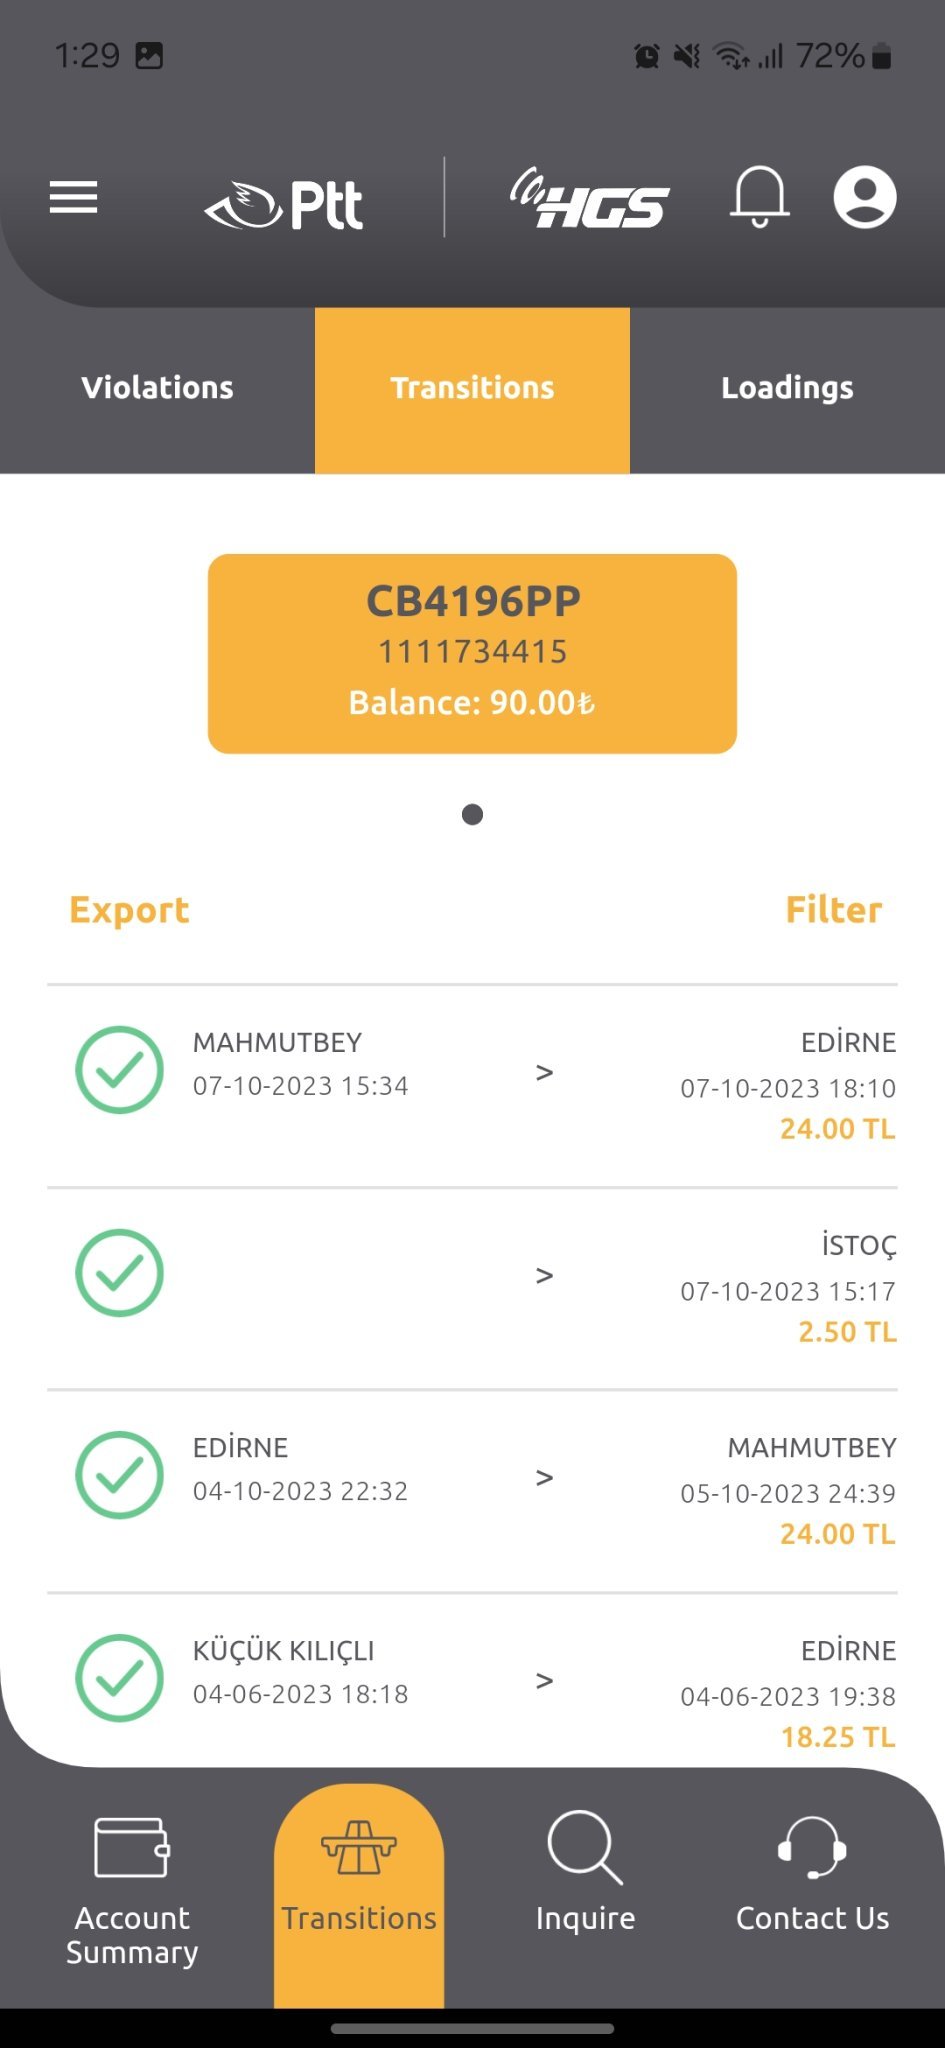Expand the Mahmutbey to Edirne arrow

[x=544, y=1073]
